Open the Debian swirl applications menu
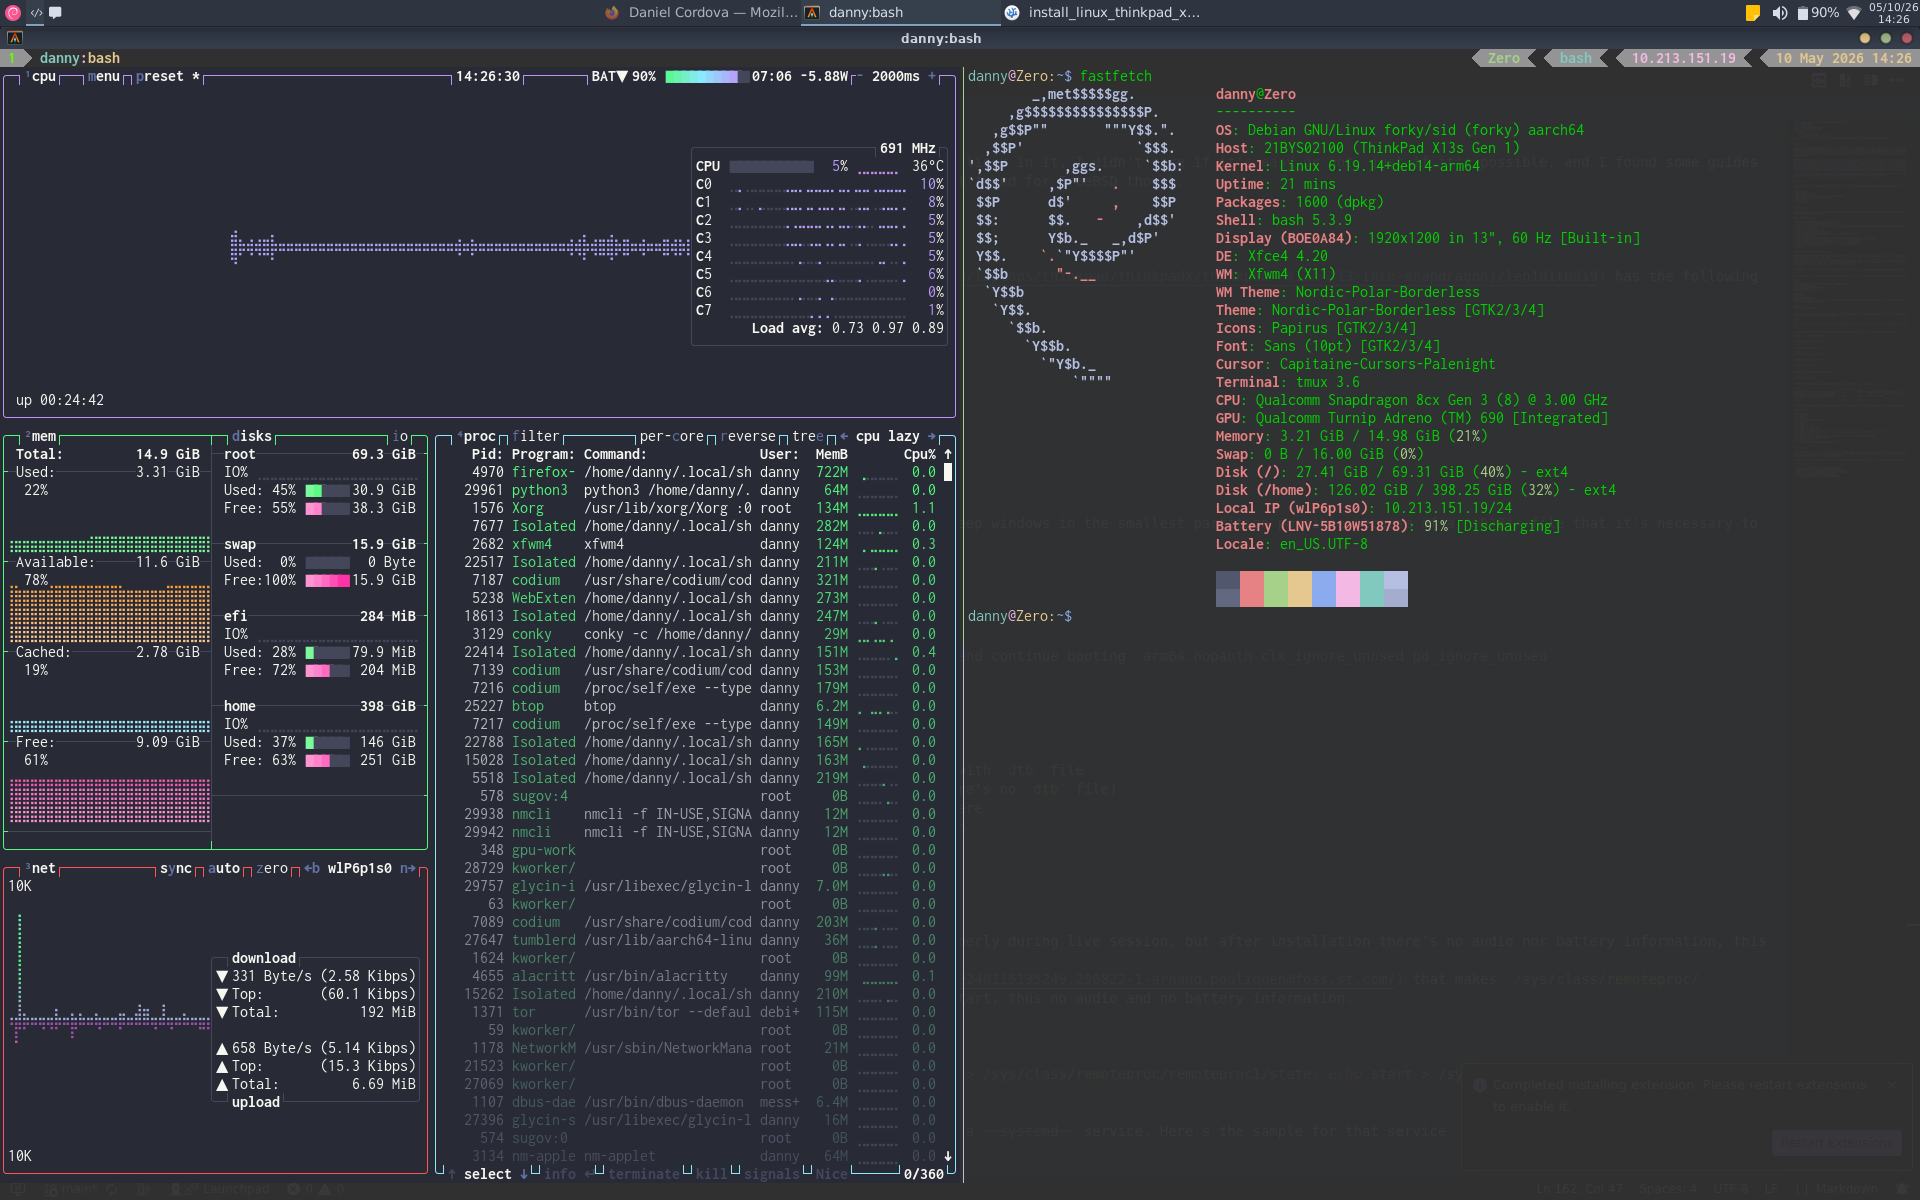Screen dimensions: 1920x1200 click(13, 13)
